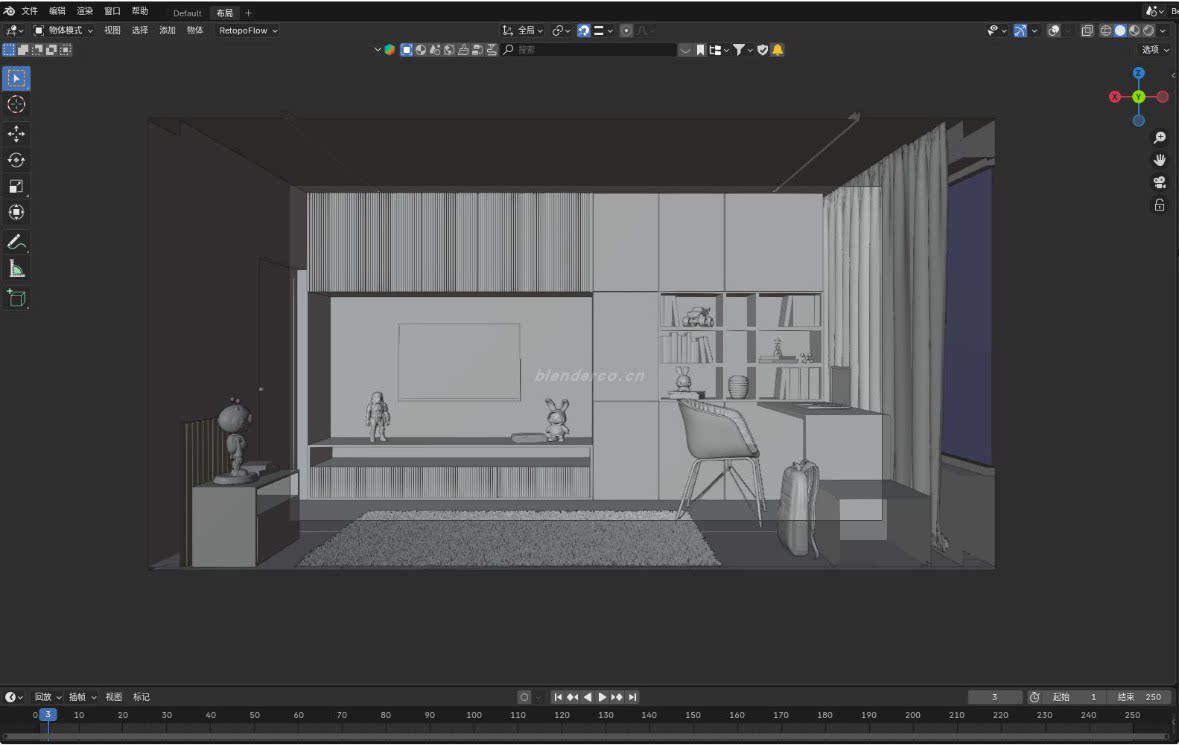The image size is (1179, 745).
Task: Select the Scale tool
Action: pos(16,186)
